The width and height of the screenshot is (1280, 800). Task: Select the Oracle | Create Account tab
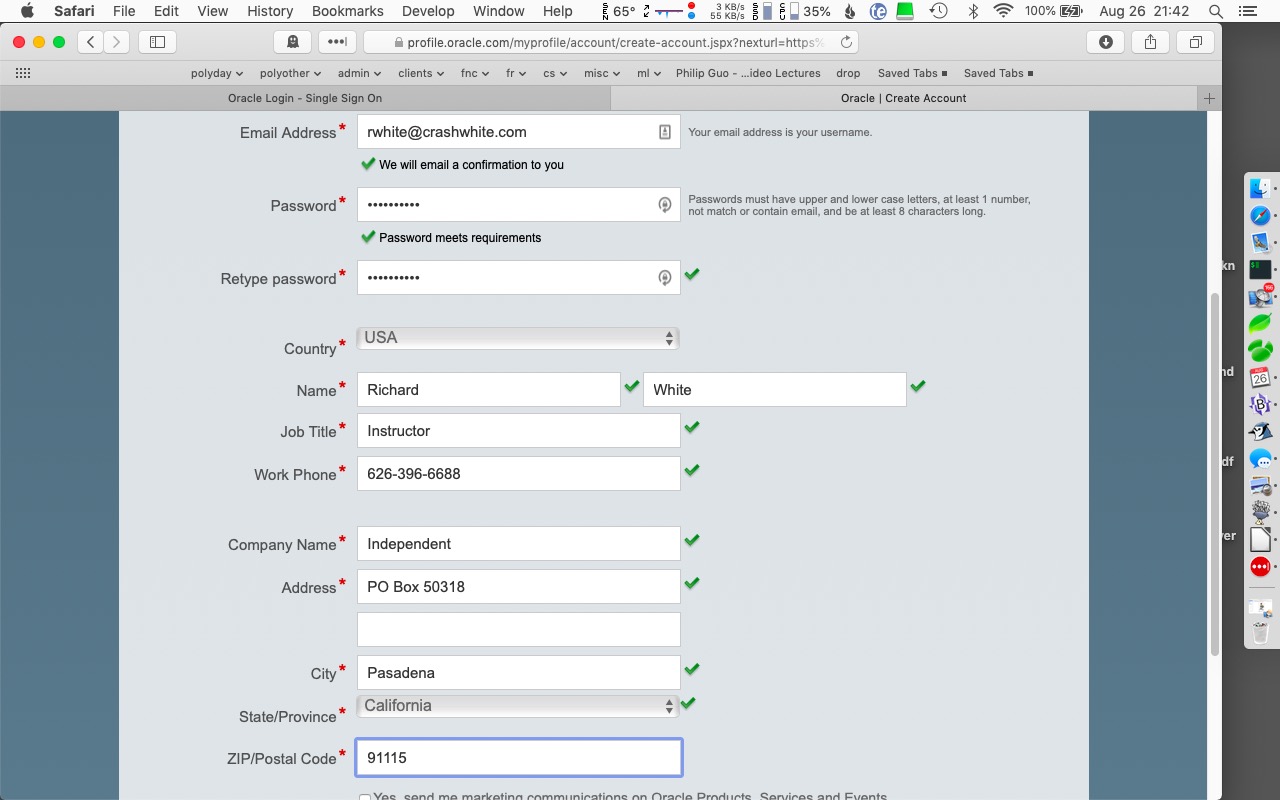[x=904, y=98]
